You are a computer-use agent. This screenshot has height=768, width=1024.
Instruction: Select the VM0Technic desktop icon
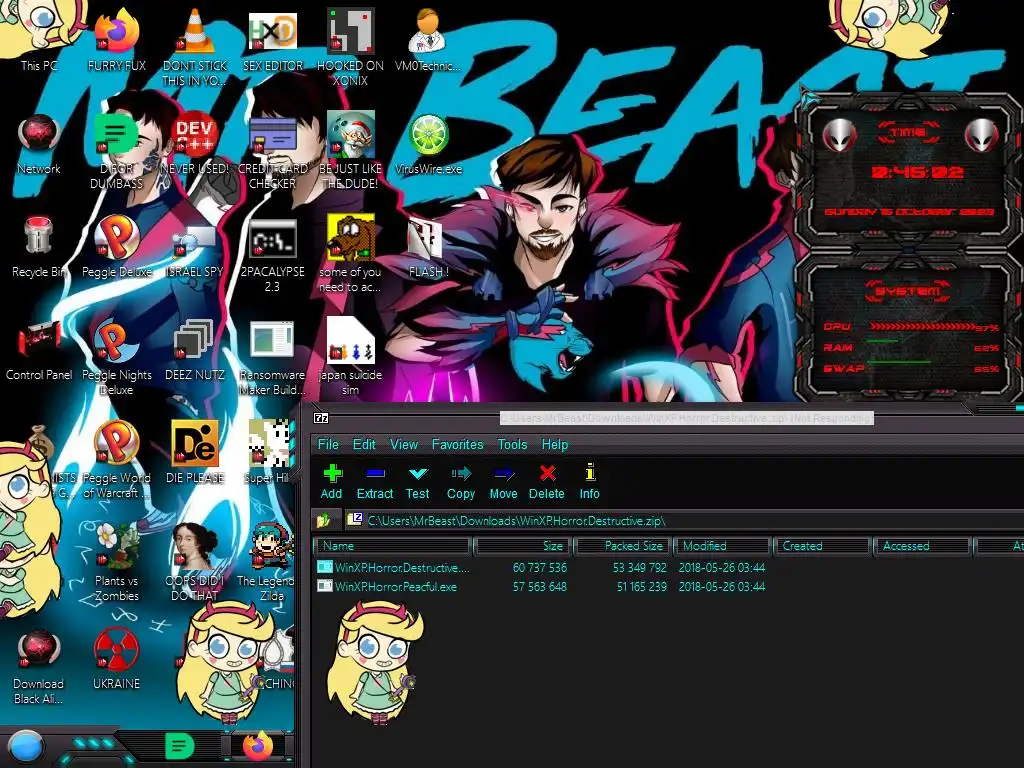[428, 39]
